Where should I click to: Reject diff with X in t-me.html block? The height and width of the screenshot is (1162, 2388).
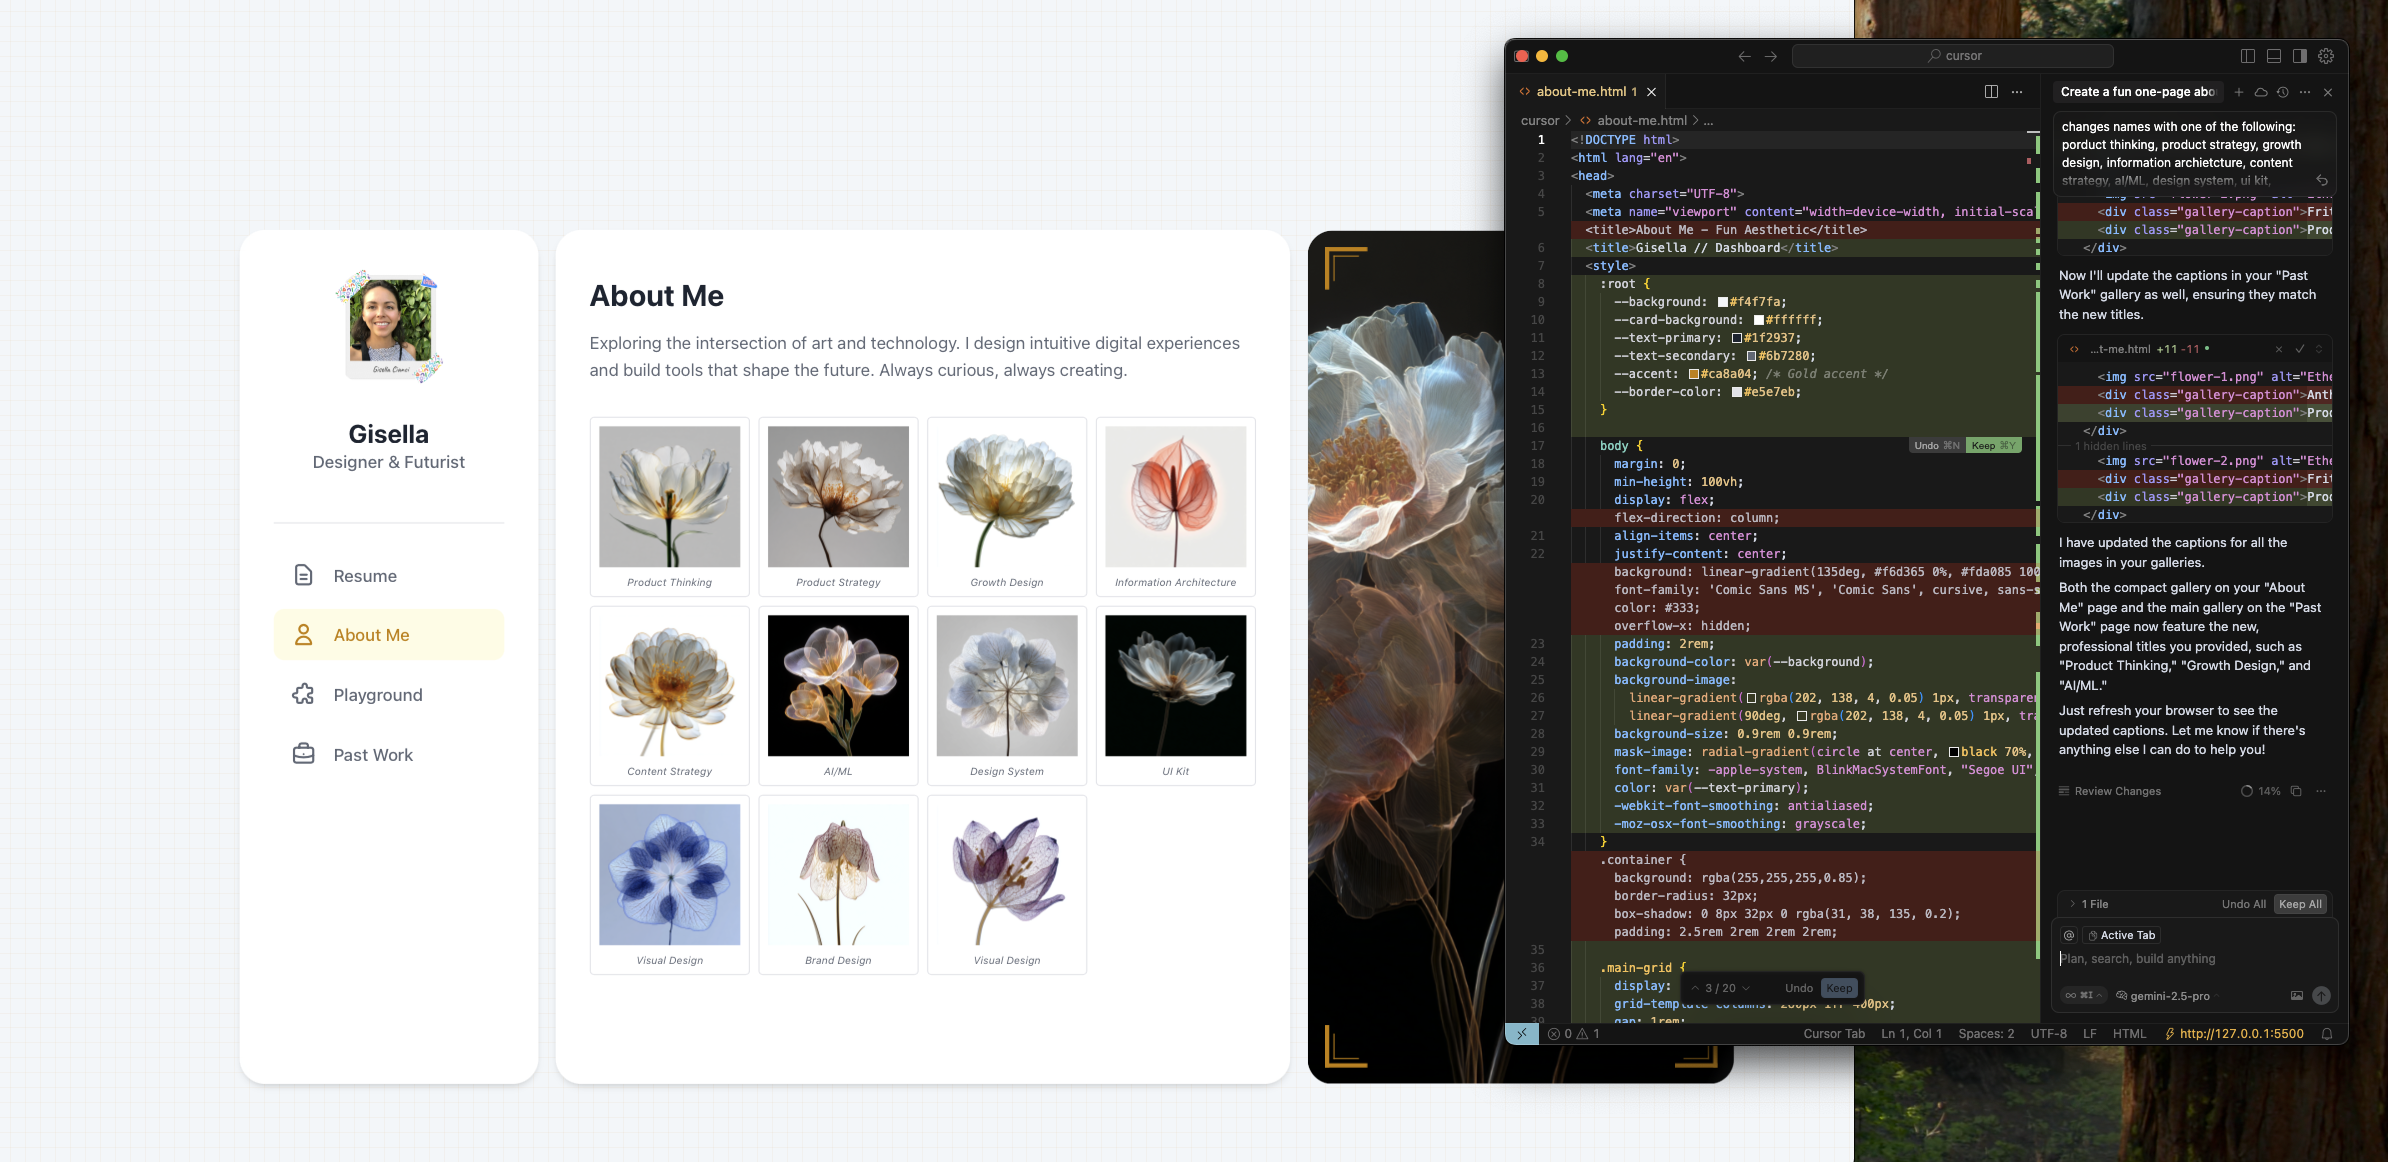[x=2279, y=349]
